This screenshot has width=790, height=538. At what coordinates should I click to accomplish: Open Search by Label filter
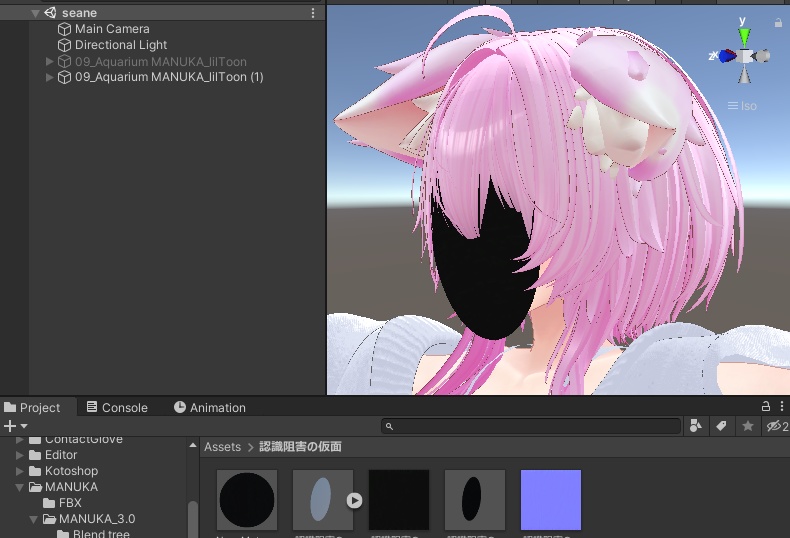[721, 426]
